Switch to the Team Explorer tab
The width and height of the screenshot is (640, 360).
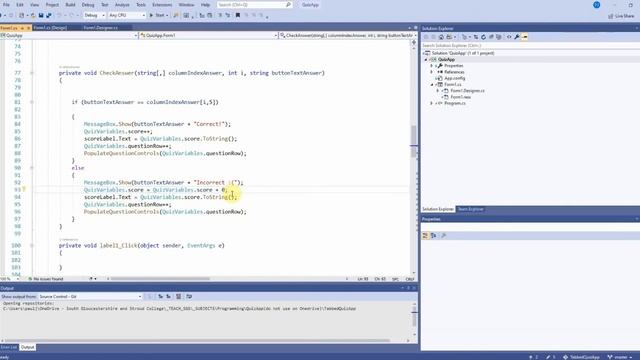click(470, 209)
